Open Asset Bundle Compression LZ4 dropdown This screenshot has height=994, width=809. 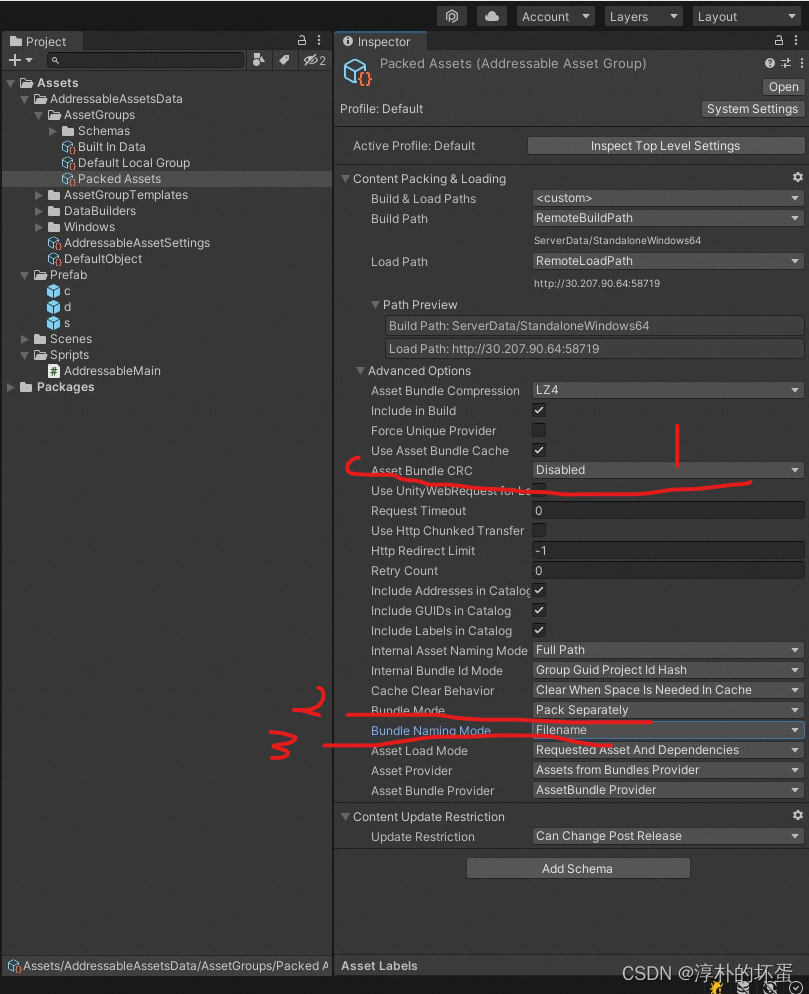click(x=668, y=390)
